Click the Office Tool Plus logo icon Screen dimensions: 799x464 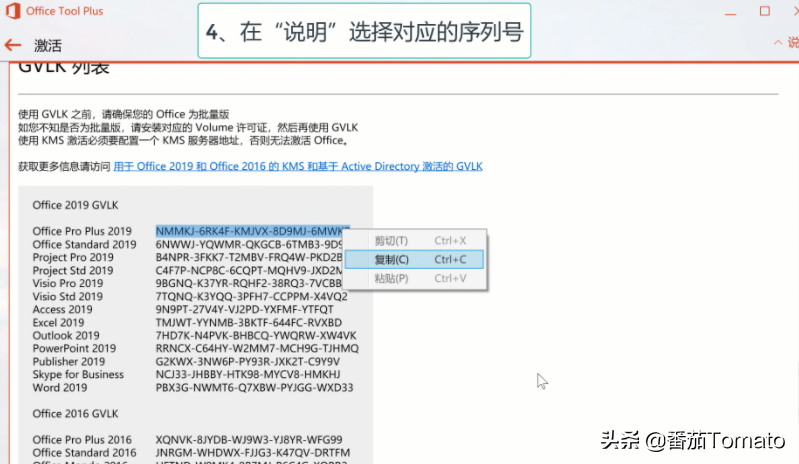13,11
